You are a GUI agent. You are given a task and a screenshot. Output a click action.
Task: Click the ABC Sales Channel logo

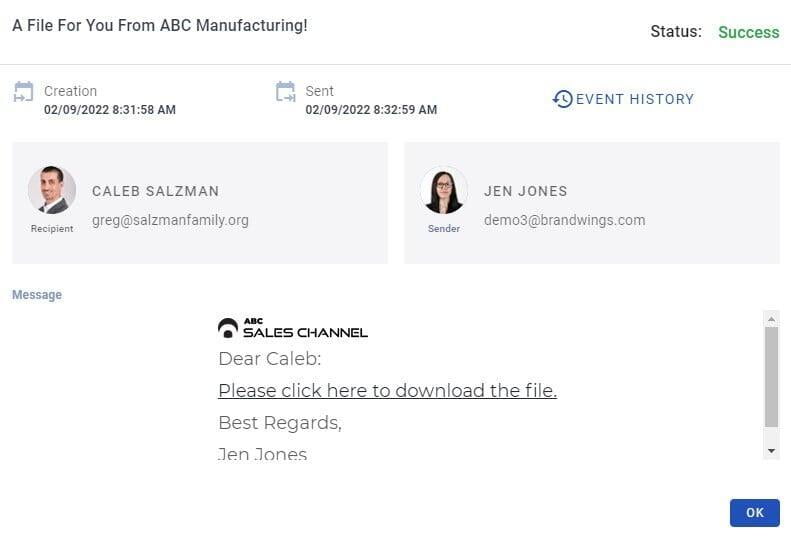coord(293,328)
